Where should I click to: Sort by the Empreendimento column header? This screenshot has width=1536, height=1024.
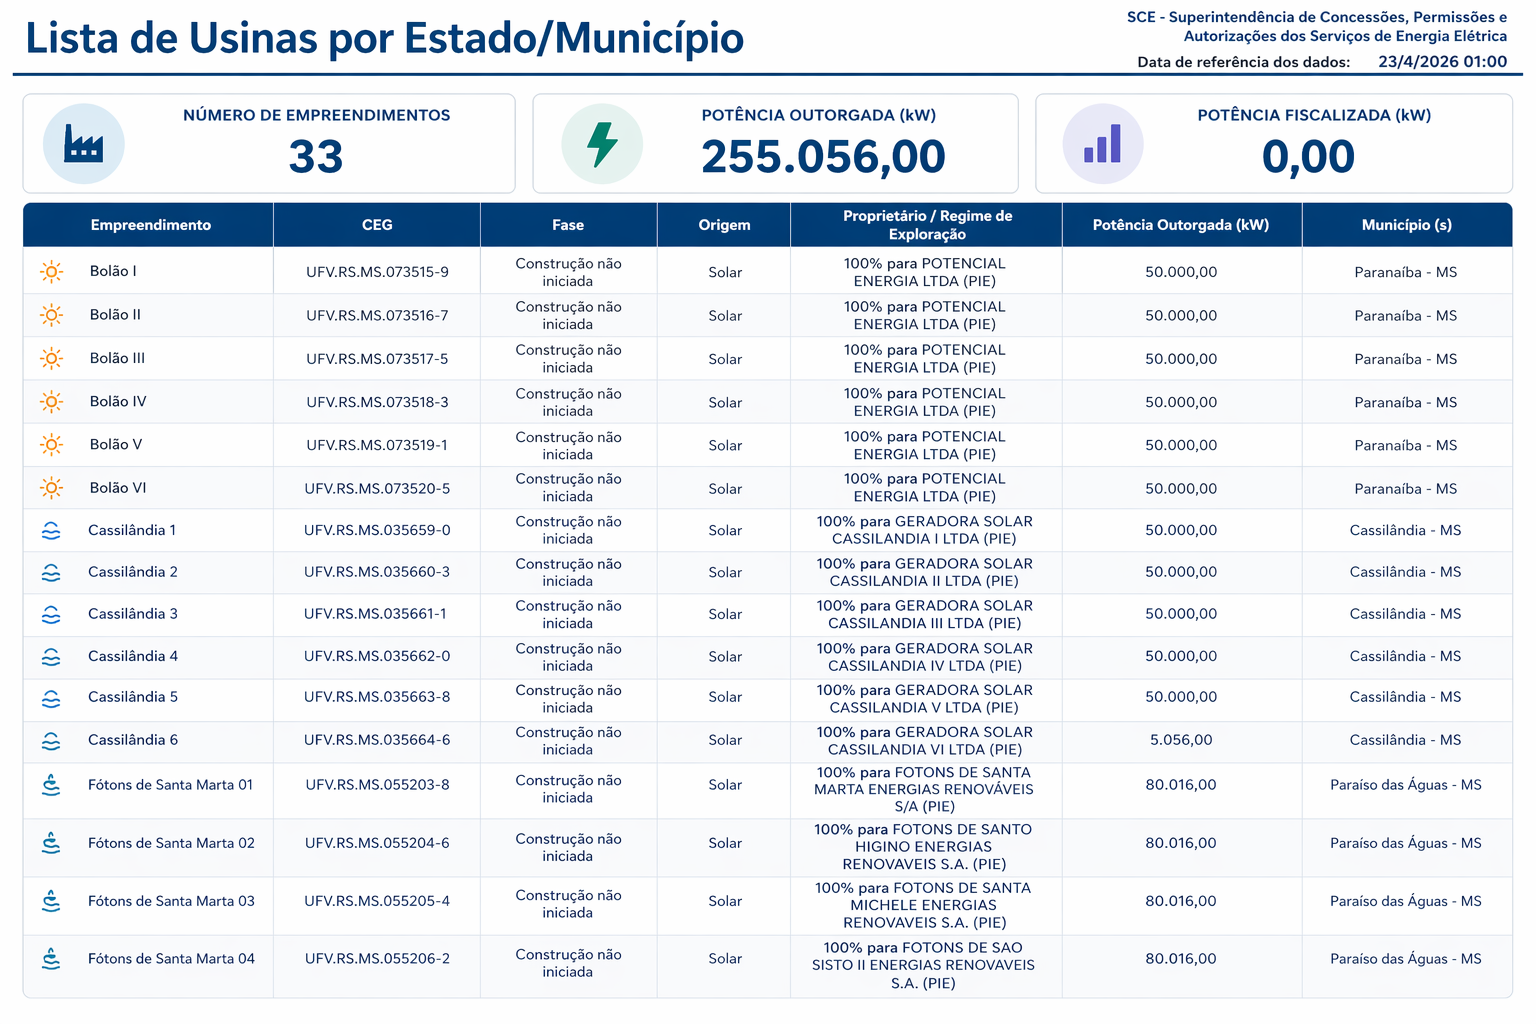[150, 225]
